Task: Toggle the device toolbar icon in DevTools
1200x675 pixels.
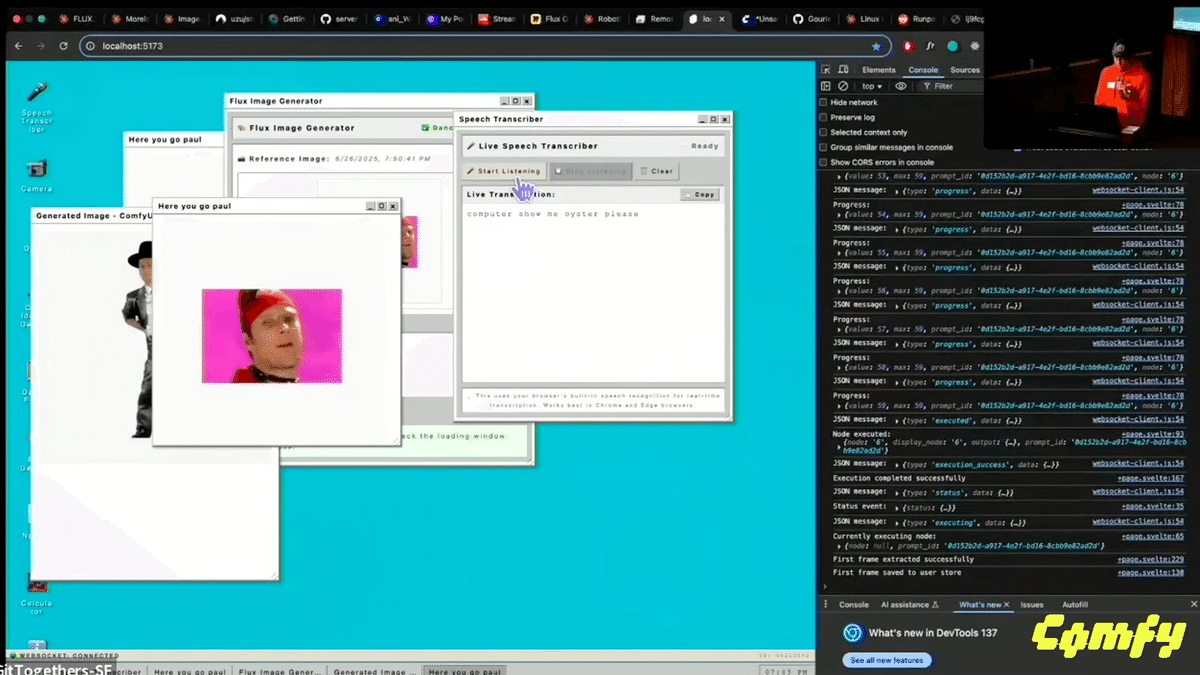Action: (x=844, y=70)
